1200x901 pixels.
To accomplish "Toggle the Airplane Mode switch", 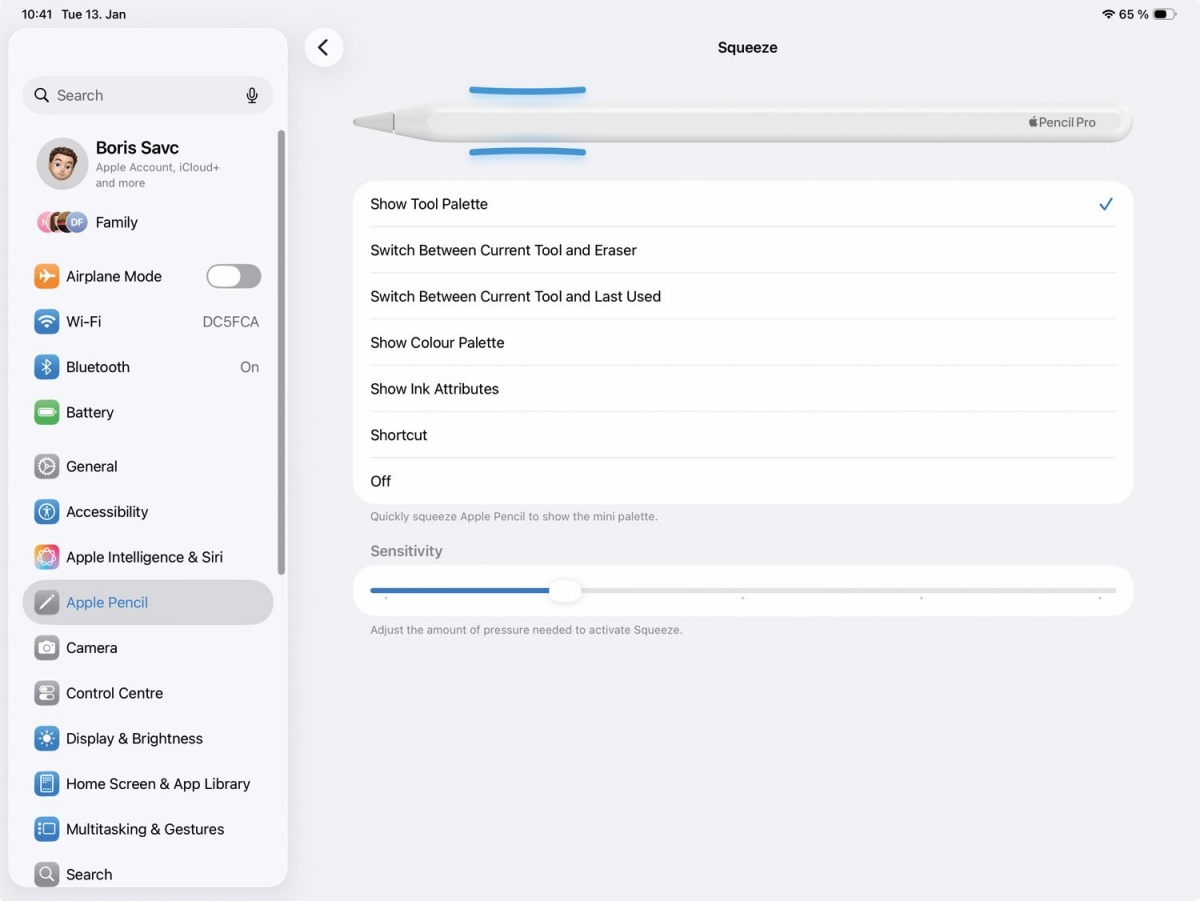I will pos(233,276).
